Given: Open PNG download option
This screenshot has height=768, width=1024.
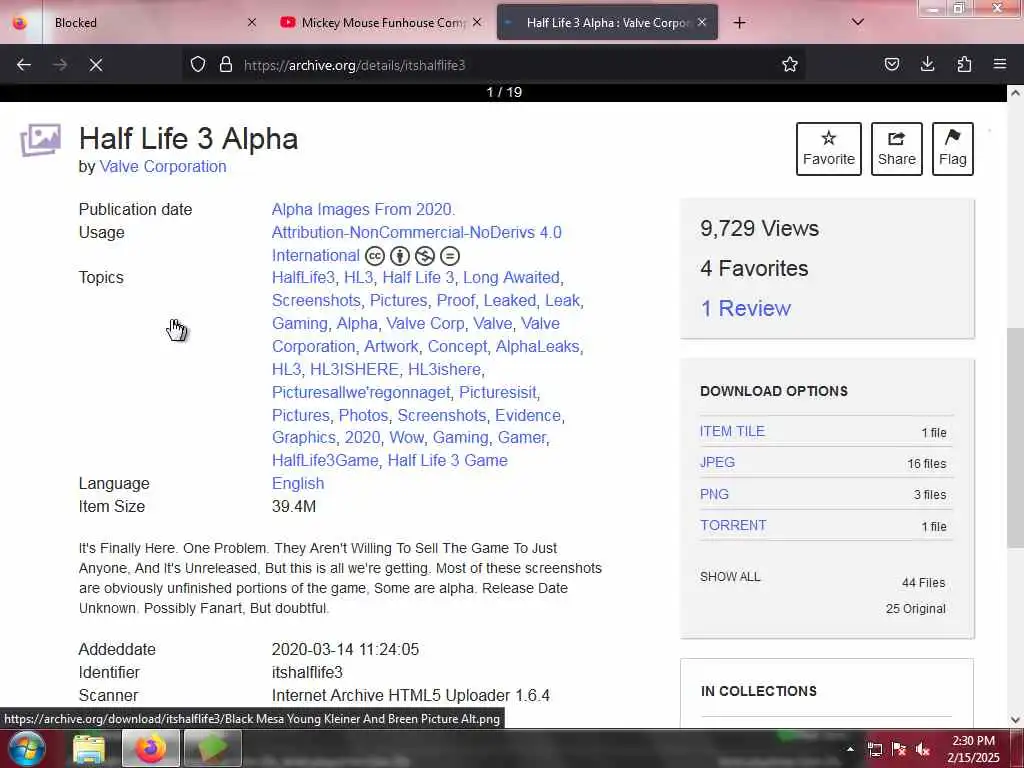Looking at the screenshot, I should point(714,494).
